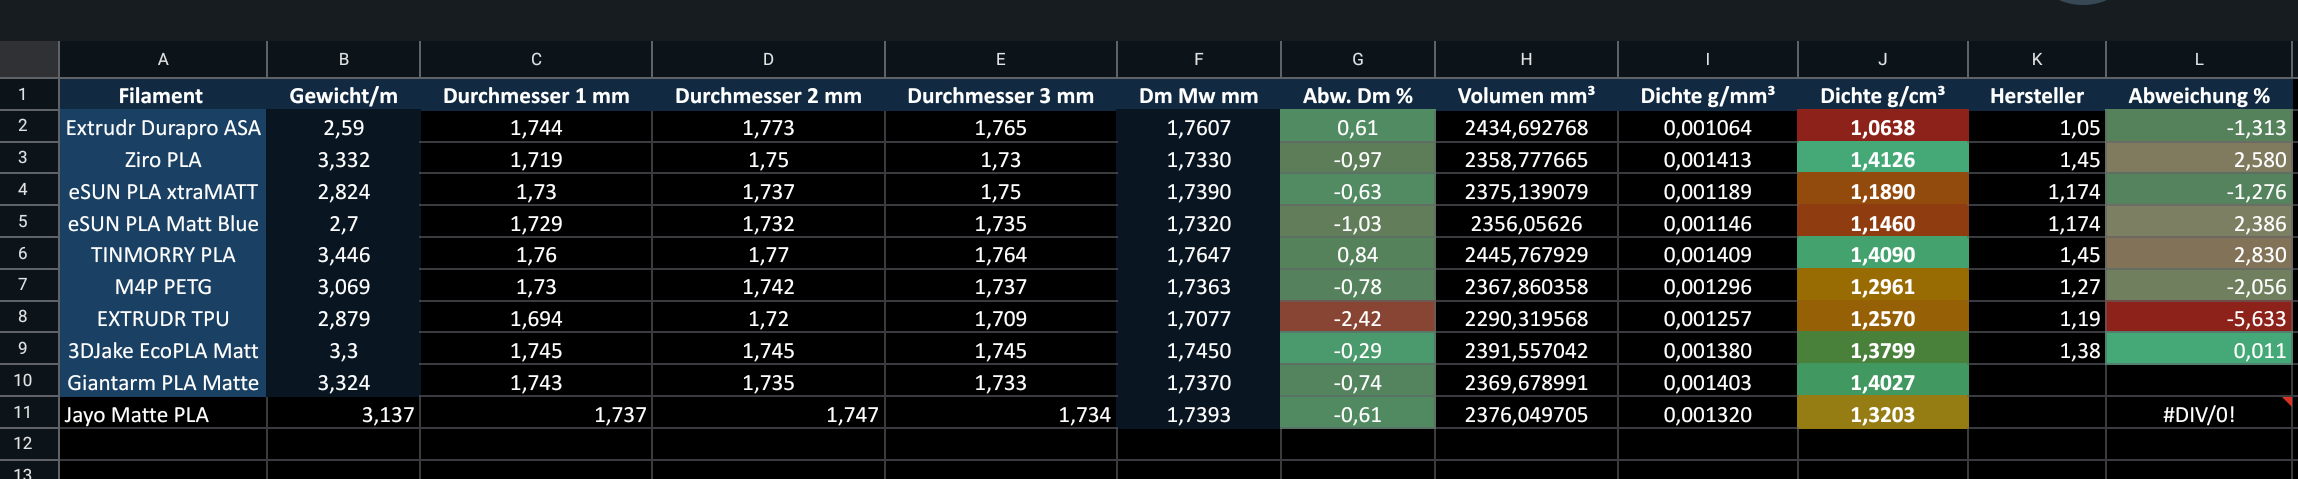Click the 'Gewicht/m' header cell
This screenshot has width=2298, height=479.
coord(343,95)
